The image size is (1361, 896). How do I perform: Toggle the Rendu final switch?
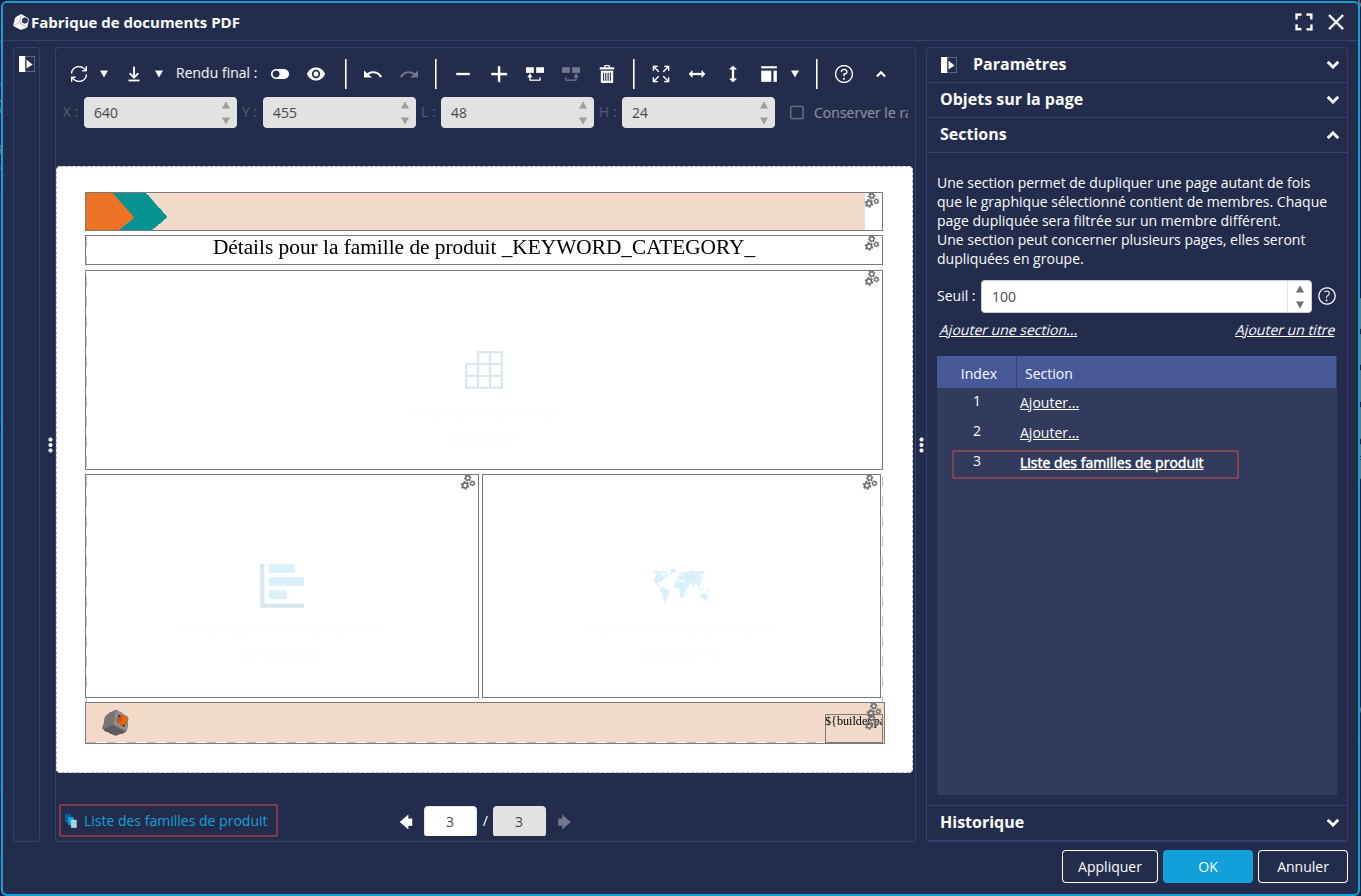[279, 74]
